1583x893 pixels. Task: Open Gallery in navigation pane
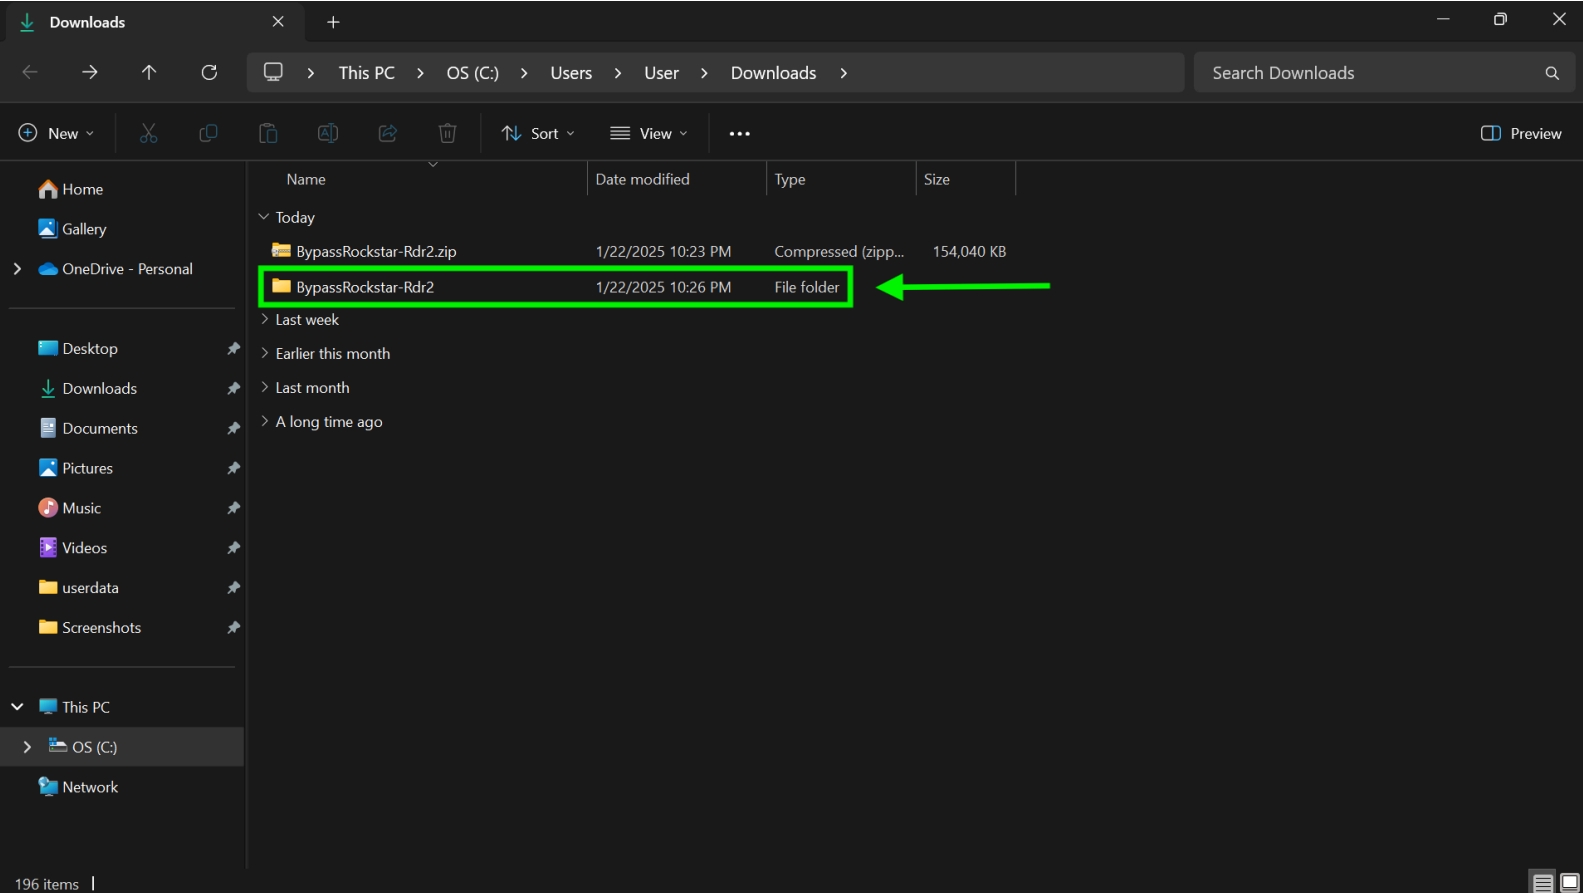point(72,229)
